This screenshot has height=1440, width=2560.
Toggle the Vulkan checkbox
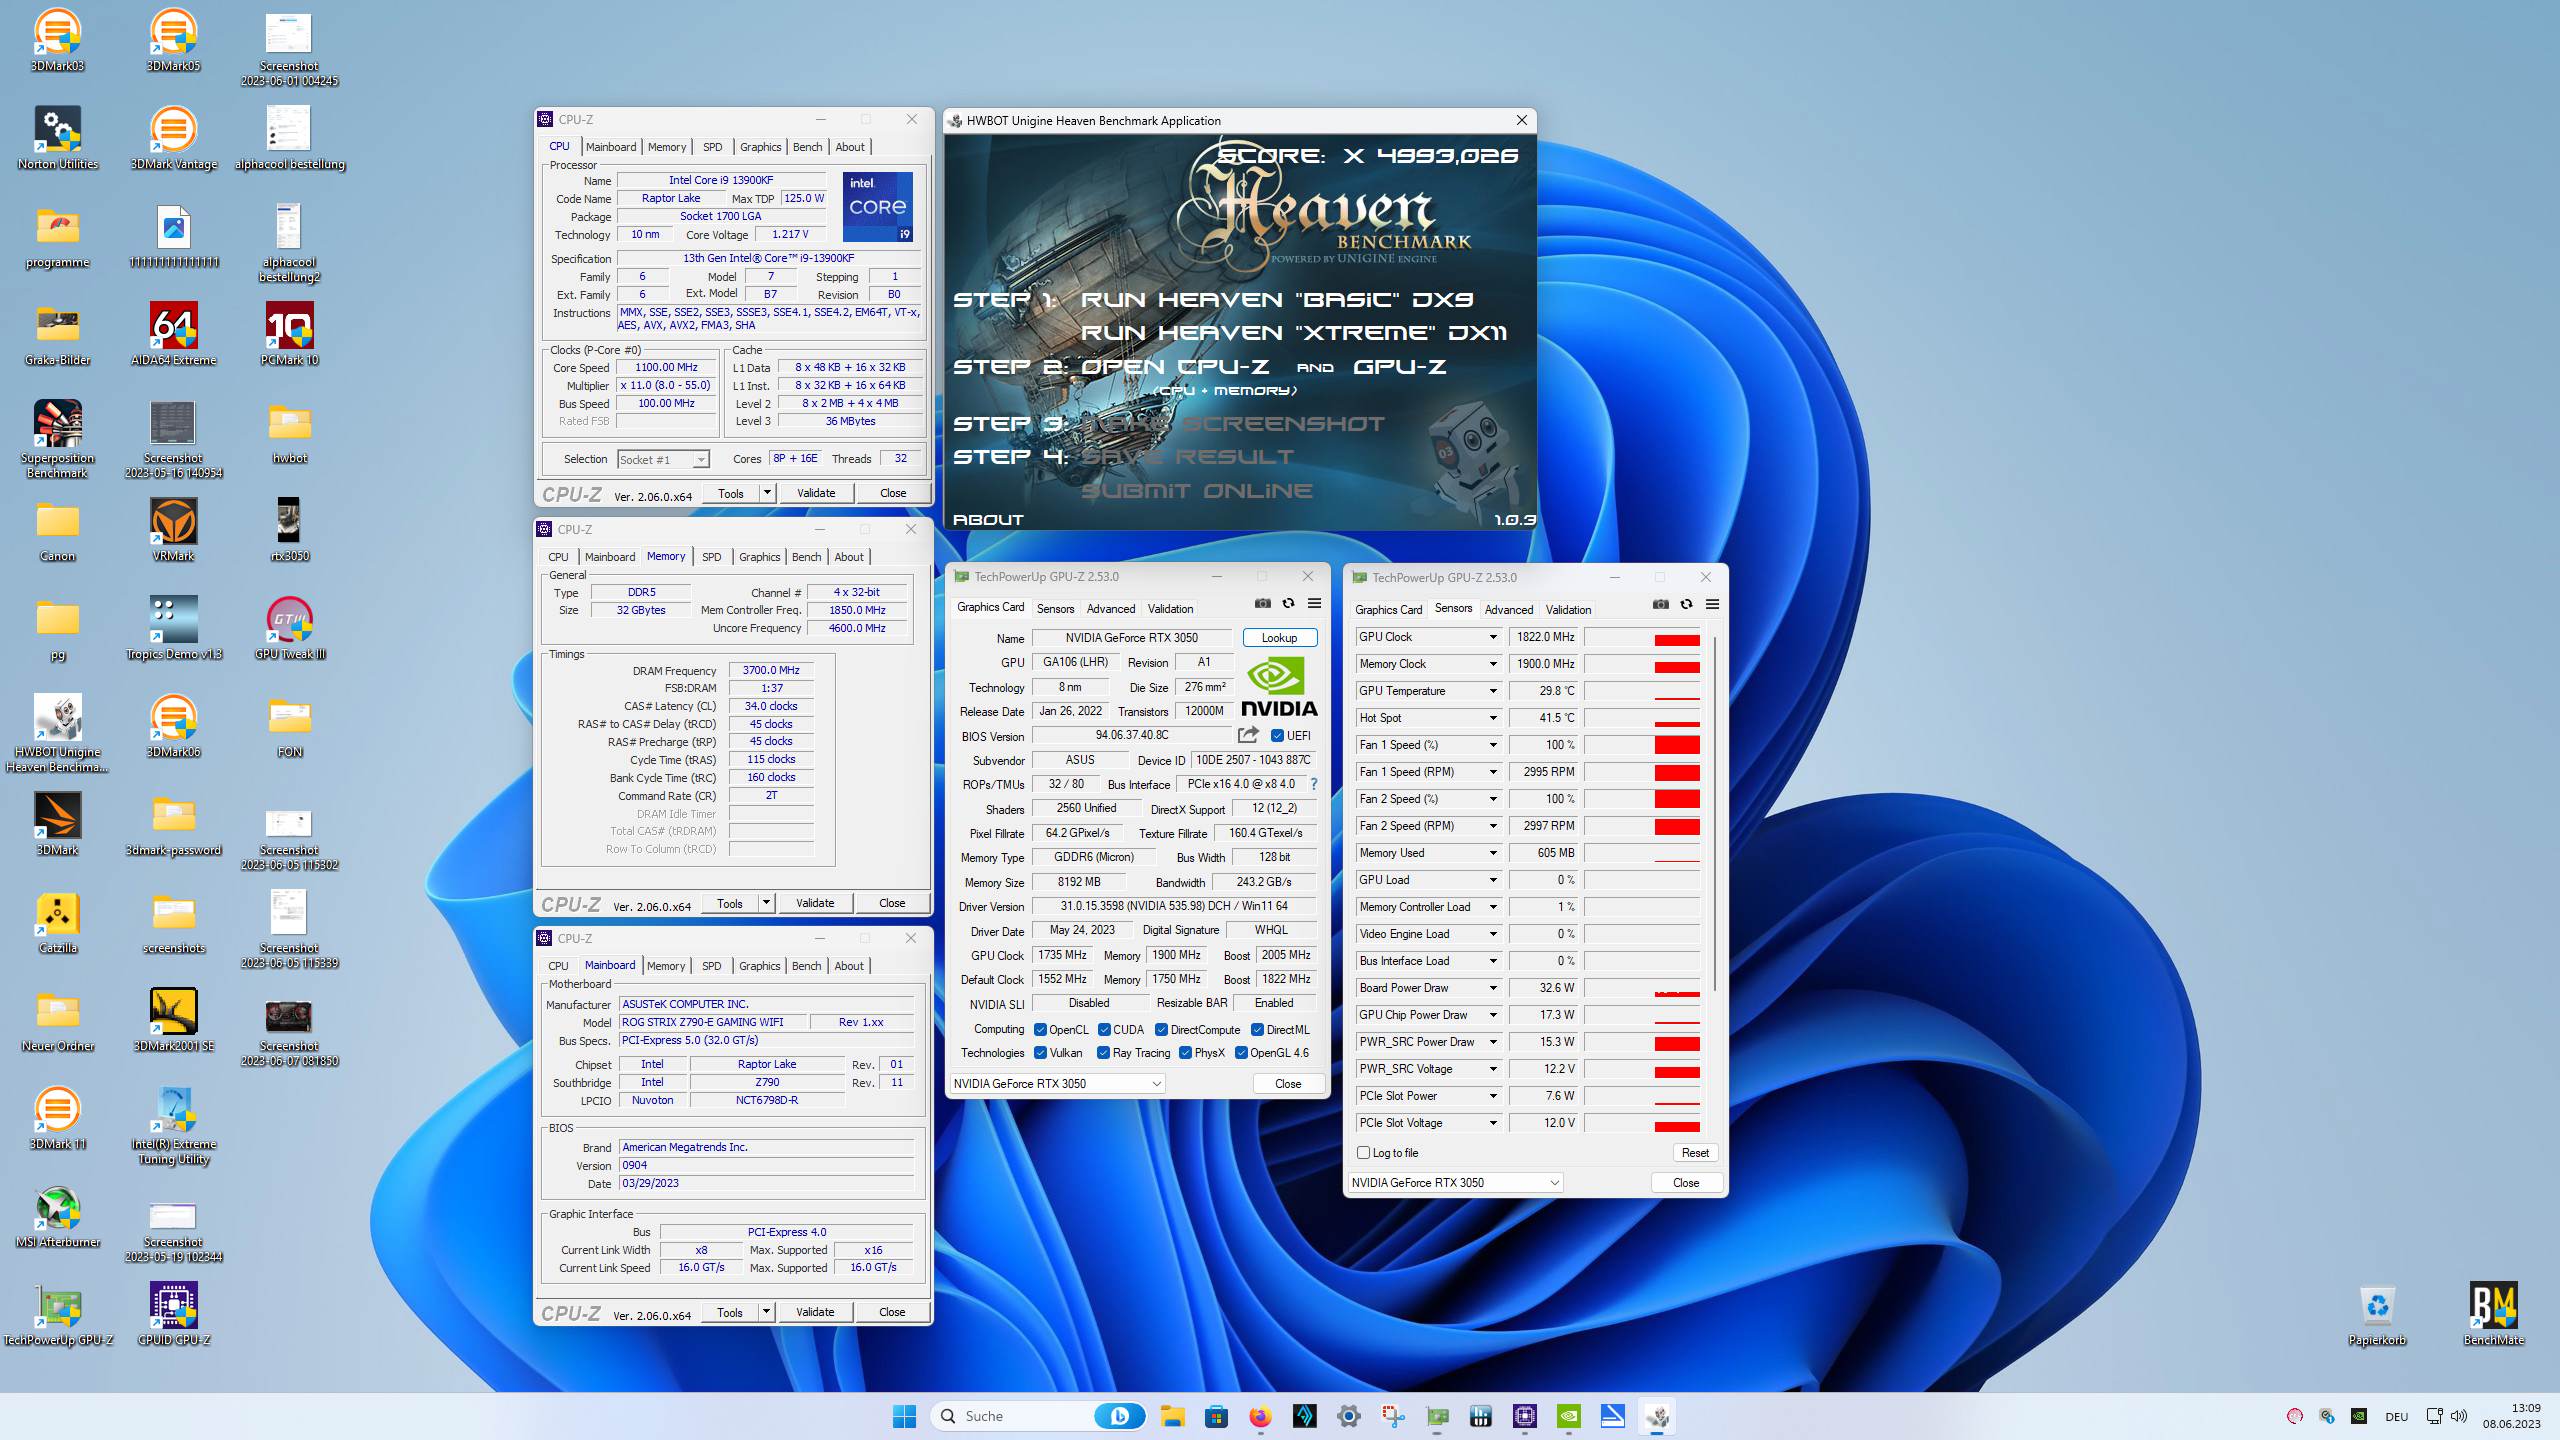tap(1040, 1052)
